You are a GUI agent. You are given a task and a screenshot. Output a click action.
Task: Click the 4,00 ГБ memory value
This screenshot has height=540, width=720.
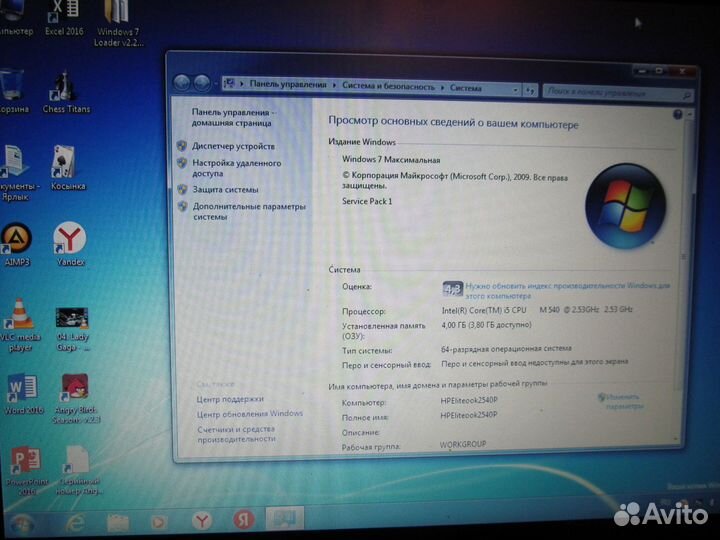click(486, 325)
